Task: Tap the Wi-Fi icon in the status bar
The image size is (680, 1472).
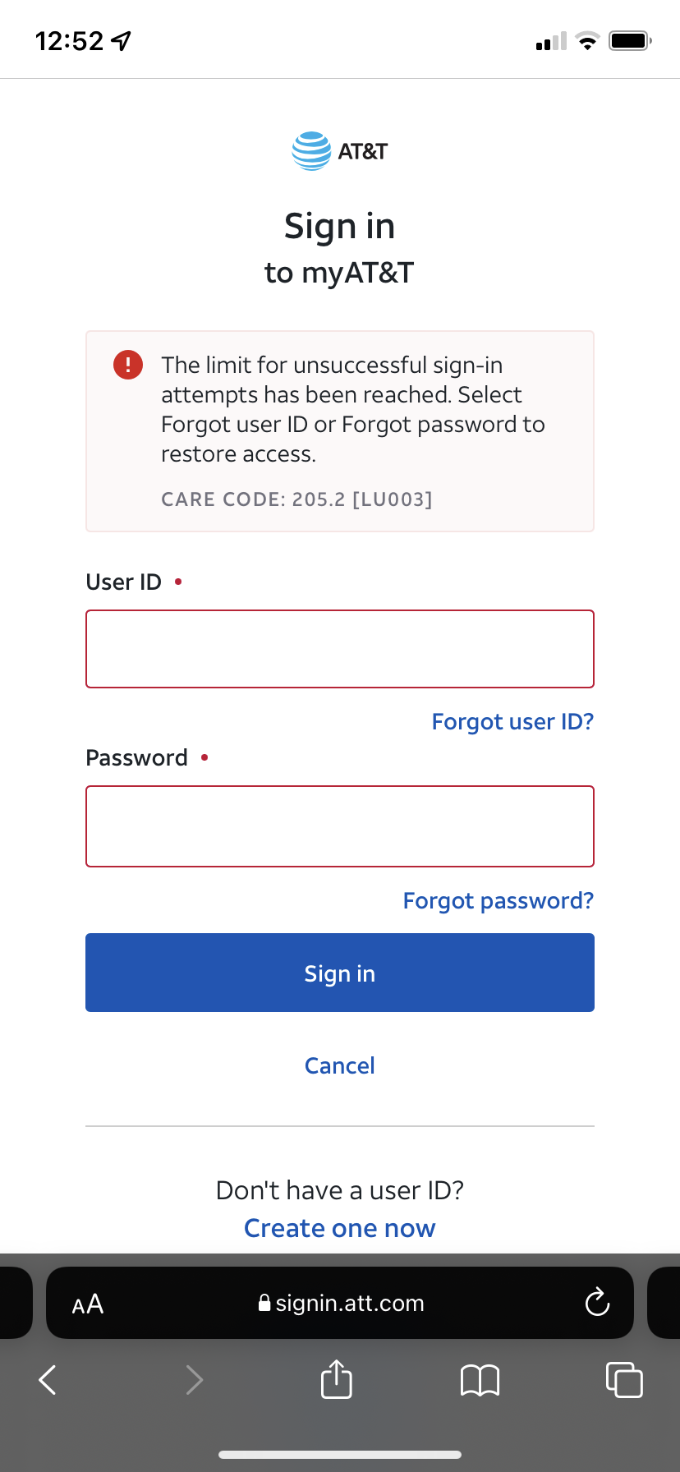Action: (x=587, y=40)
